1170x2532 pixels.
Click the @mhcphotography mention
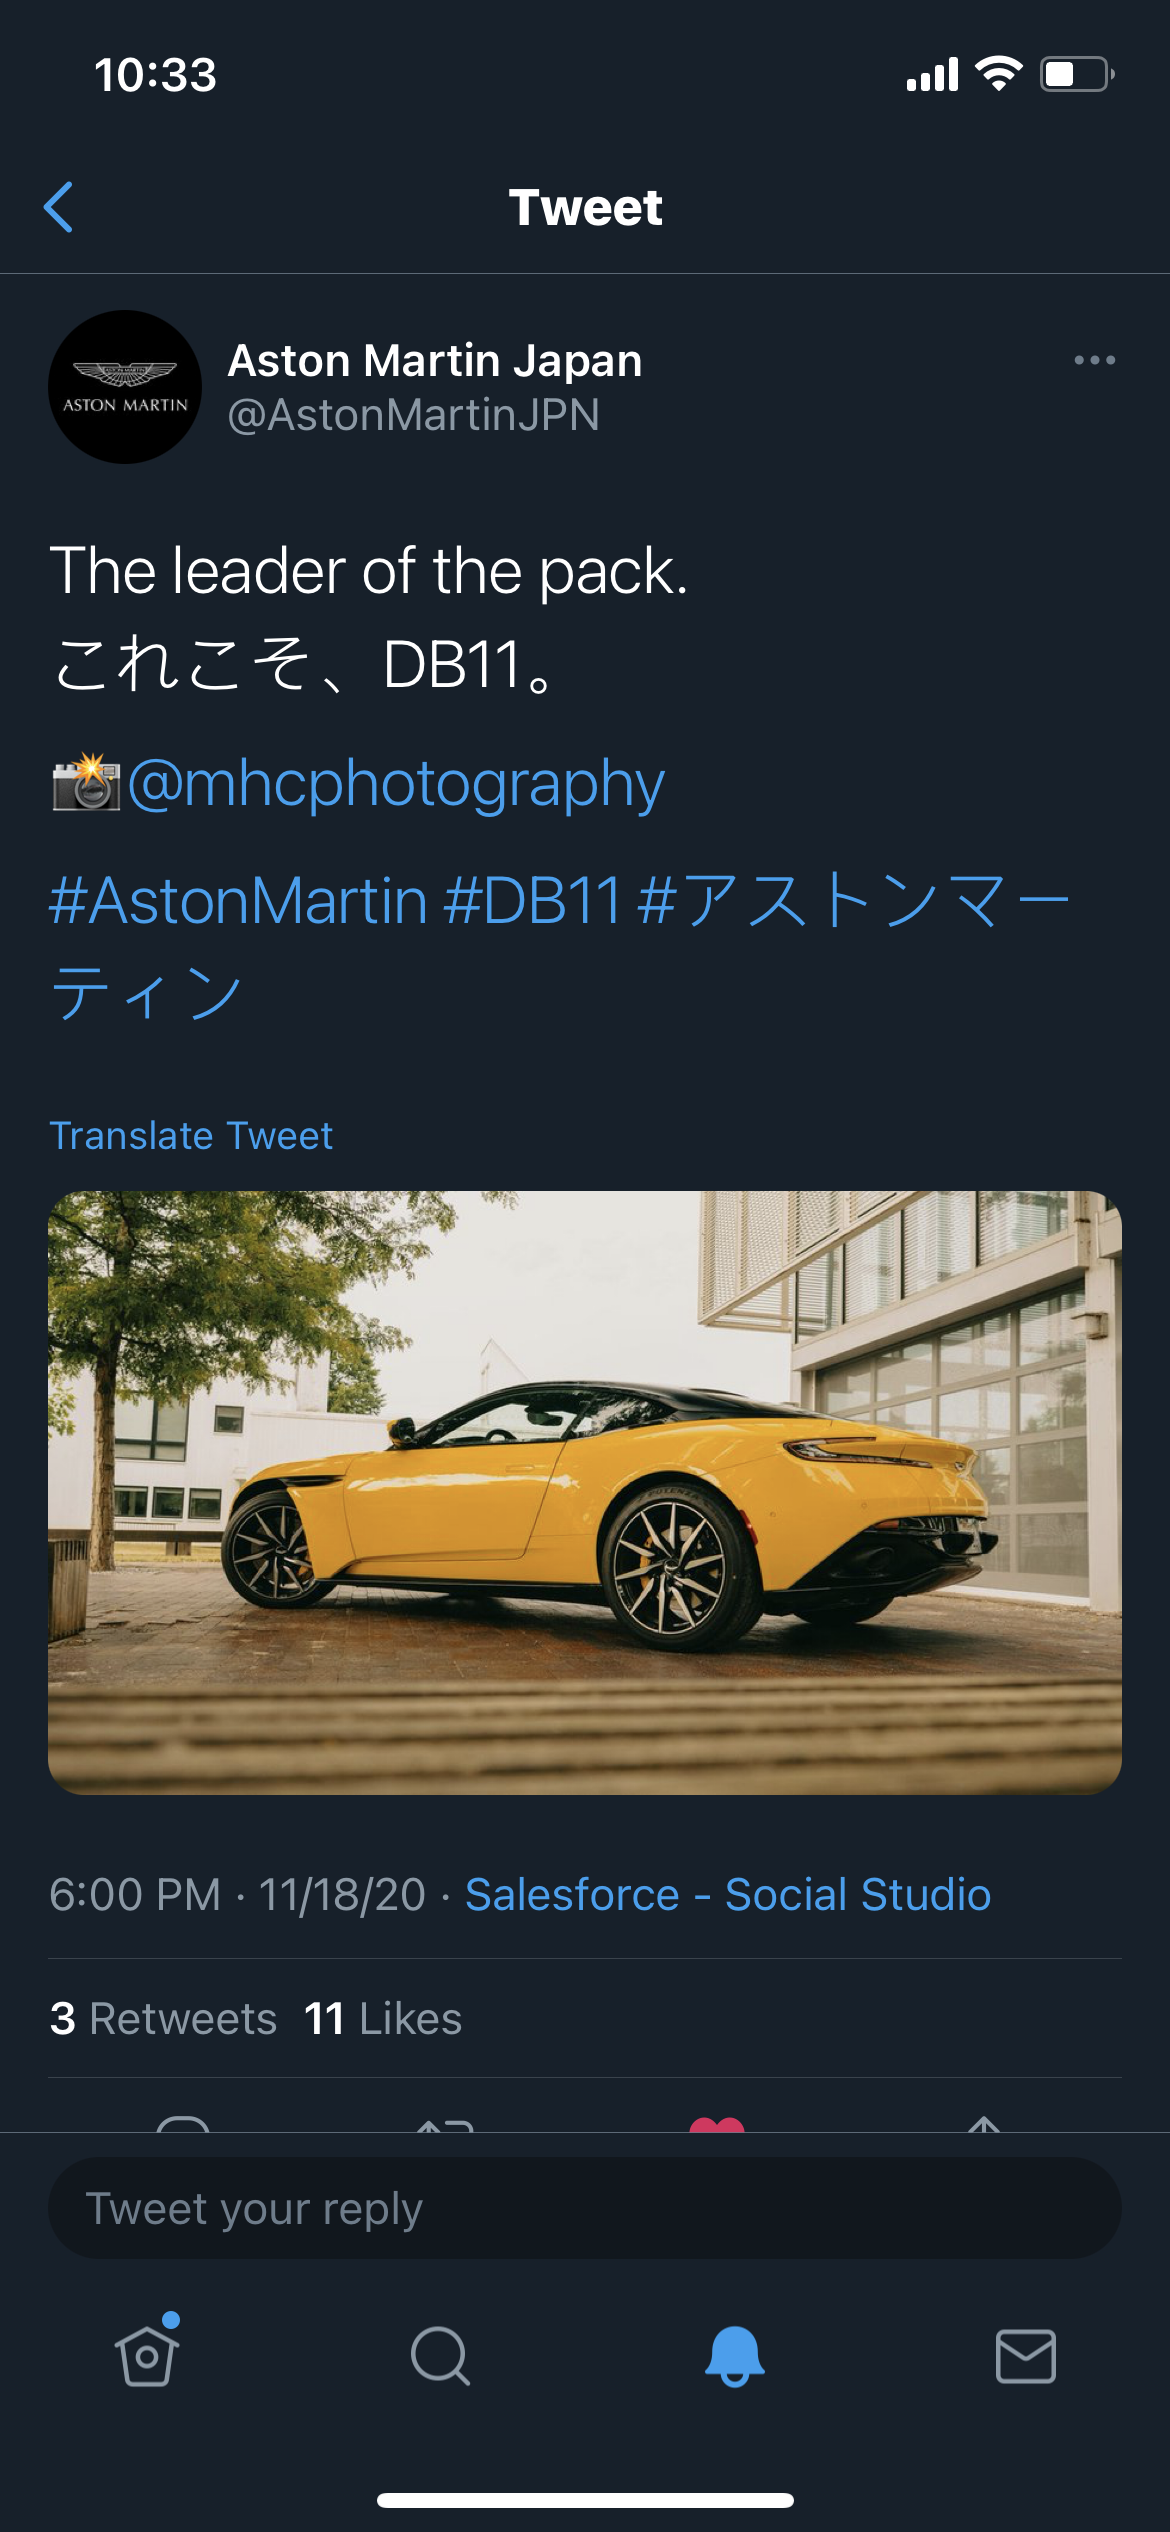(396, 783)
